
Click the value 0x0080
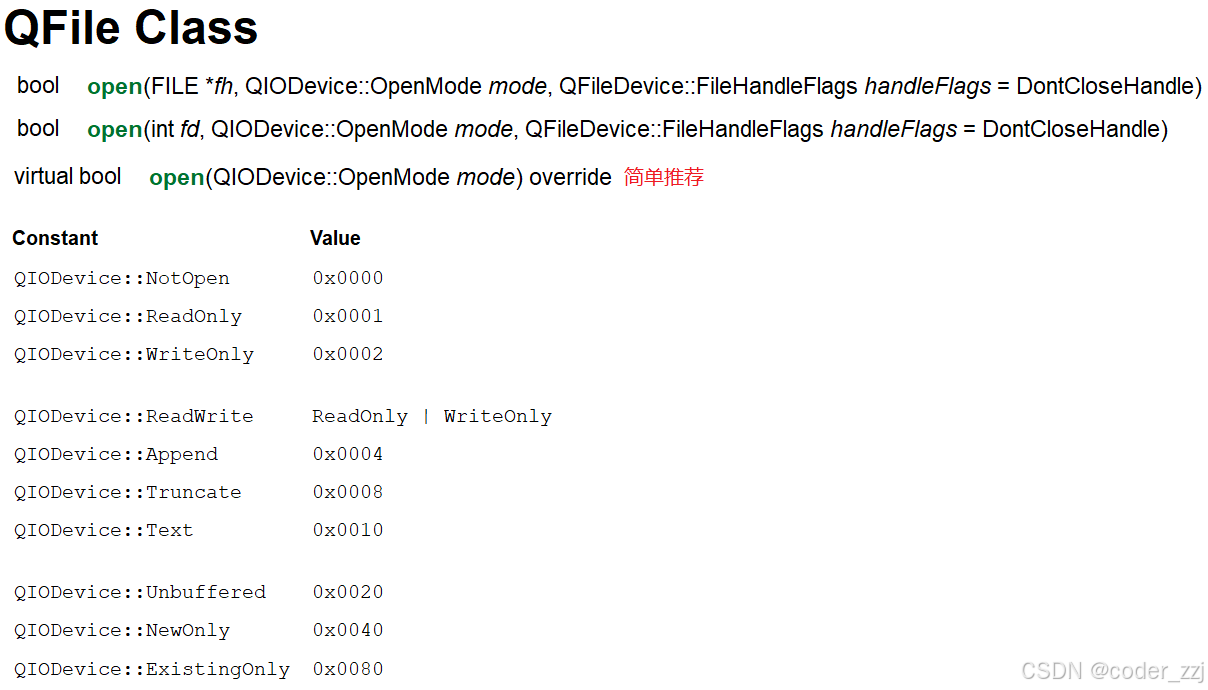pyautogui.click(x=348, y=669)
